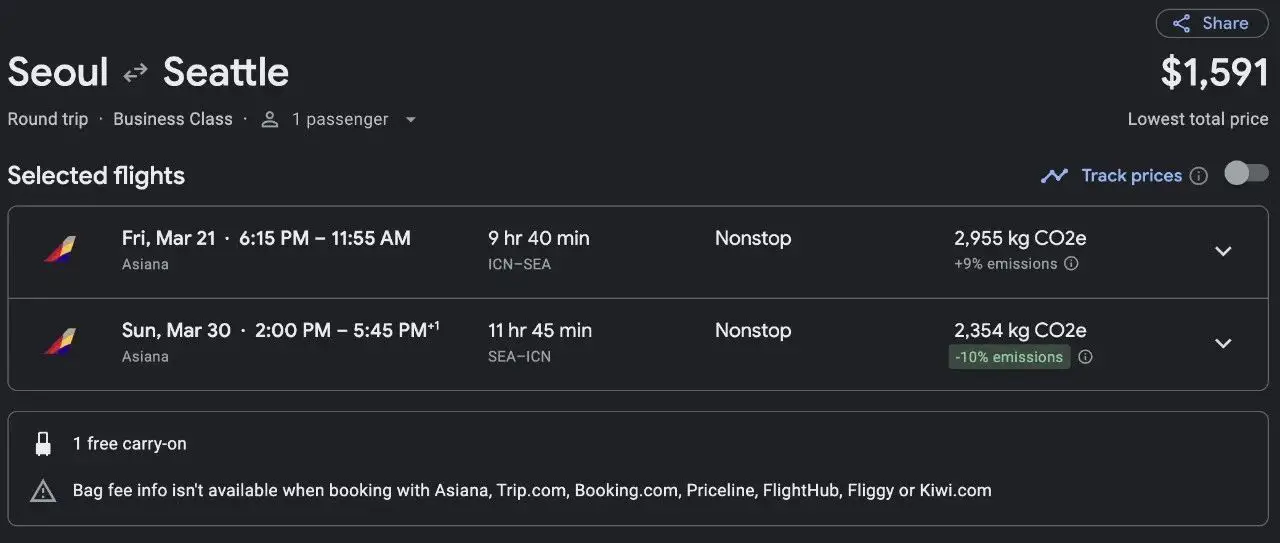Click the Asiana logo on the outbound flight
Screen dimensions: 1280x543
click(x=59, y=249)
